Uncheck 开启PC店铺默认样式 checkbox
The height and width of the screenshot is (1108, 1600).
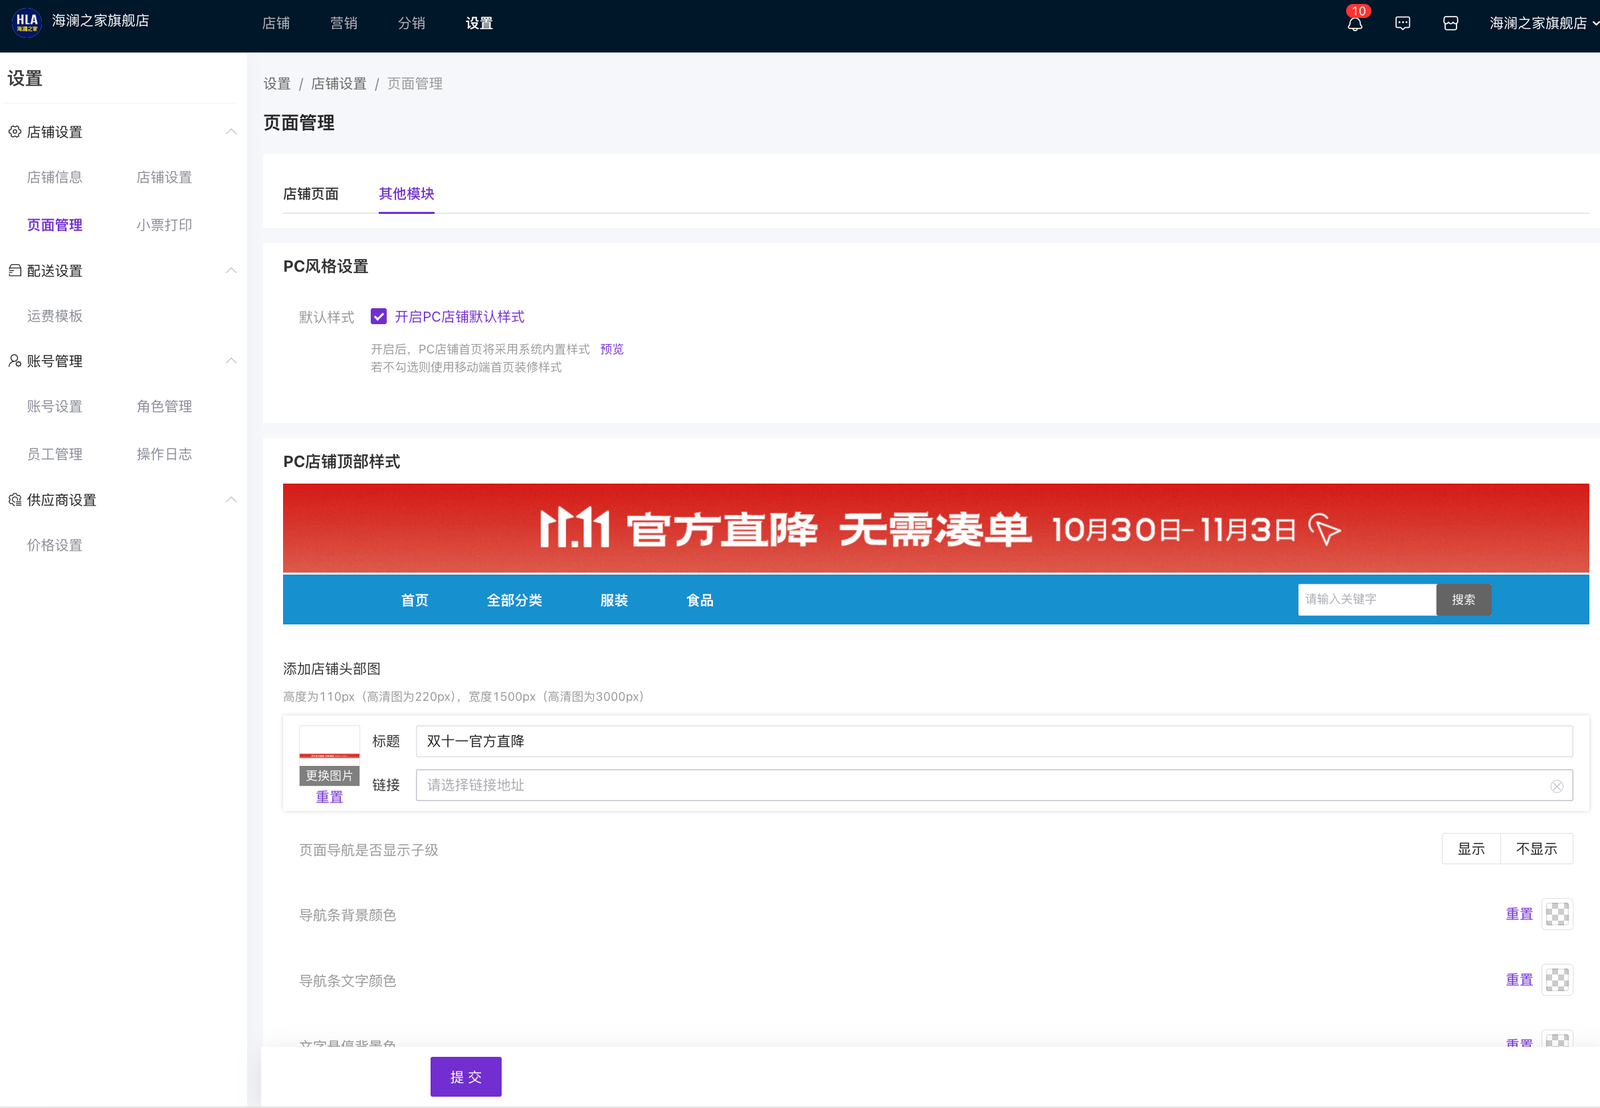pos(379,317)
